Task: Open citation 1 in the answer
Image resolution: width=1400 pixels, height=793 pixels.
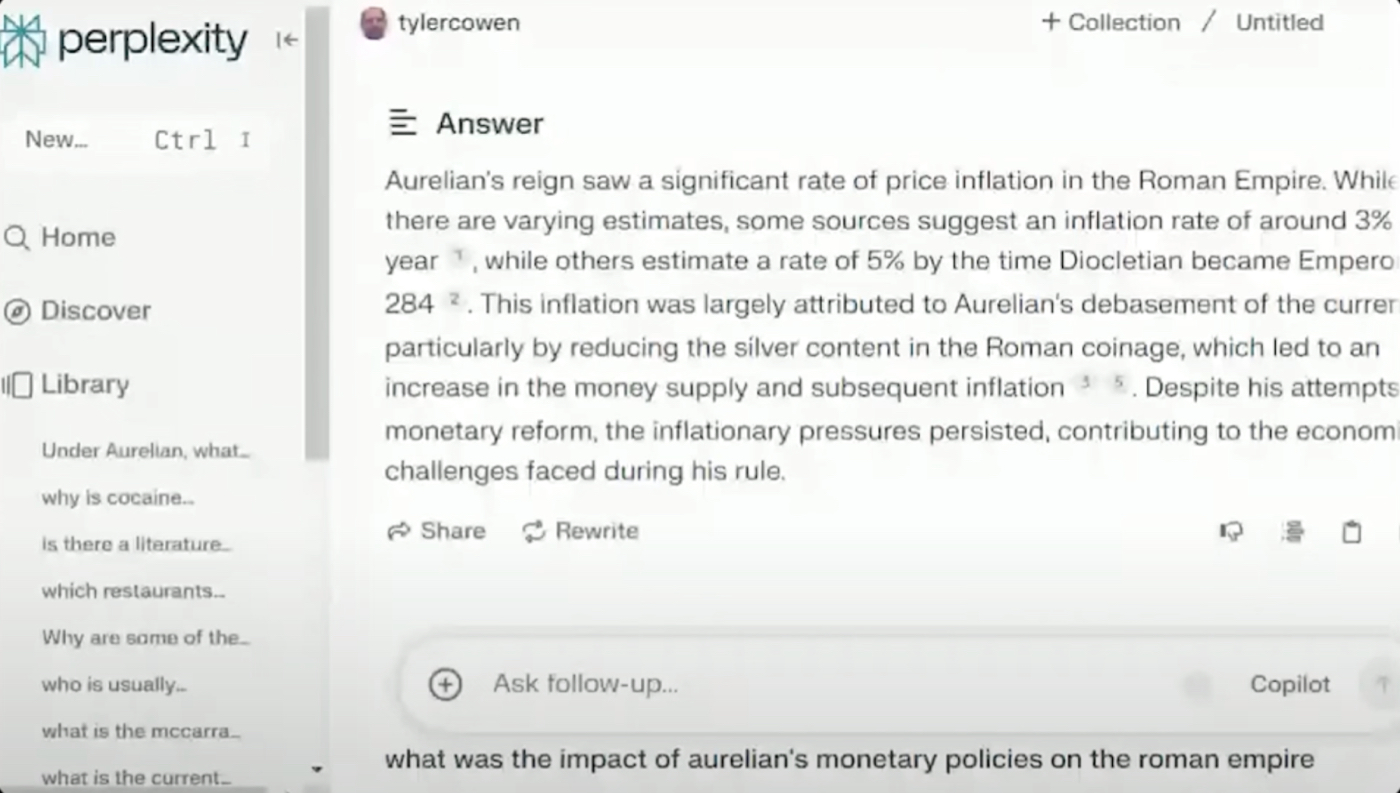Action: [x=458, y=257]
